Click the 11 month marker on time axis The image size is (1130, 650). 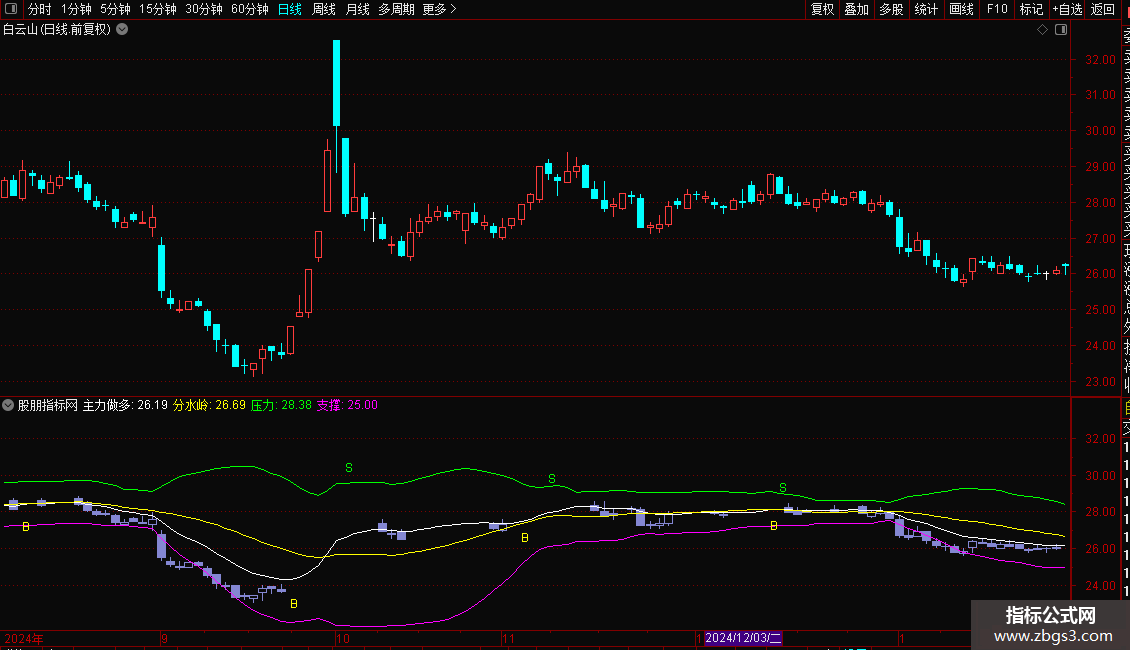coord(509,638)
